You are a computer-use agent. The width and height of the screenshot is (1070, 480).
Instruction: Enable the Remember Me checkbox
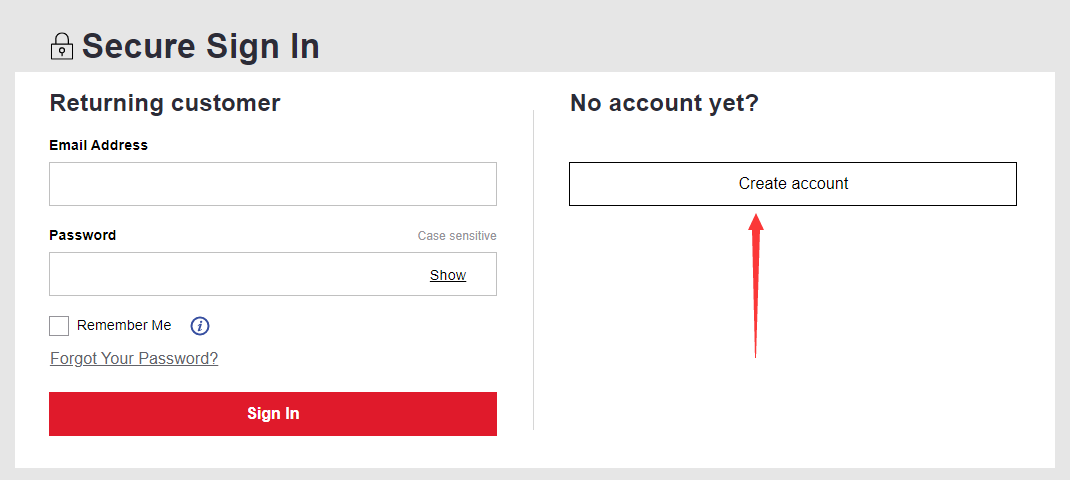[x=59, y=326]
